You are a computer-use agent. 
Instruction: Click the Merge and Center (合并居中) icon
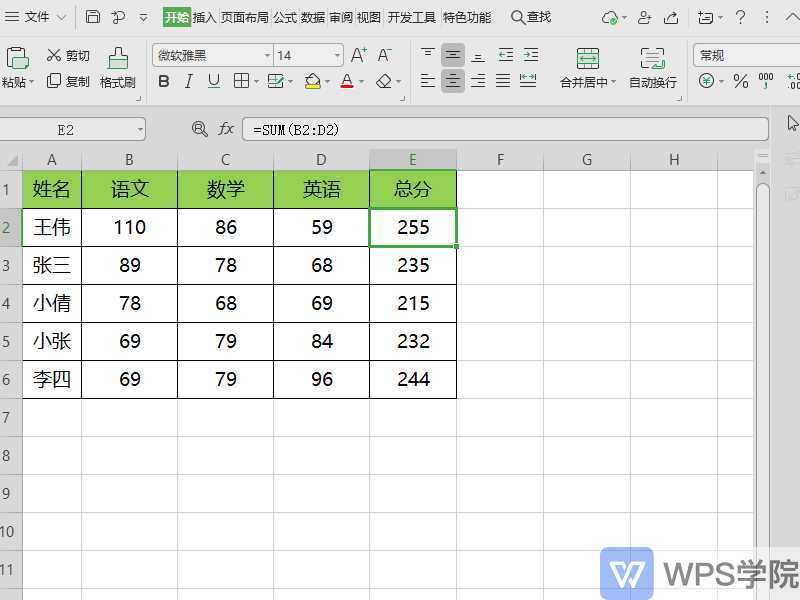588,58
